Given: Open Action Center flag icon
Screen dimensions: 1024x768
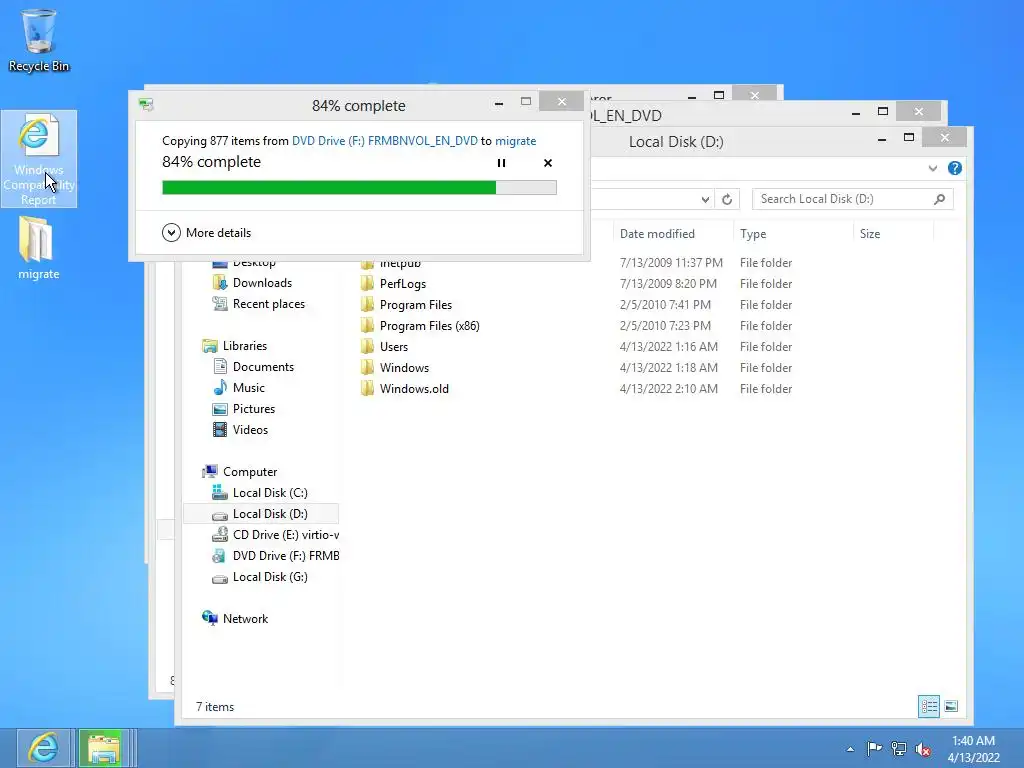Looking at the screenshot, I should click(x=874, y=748).
